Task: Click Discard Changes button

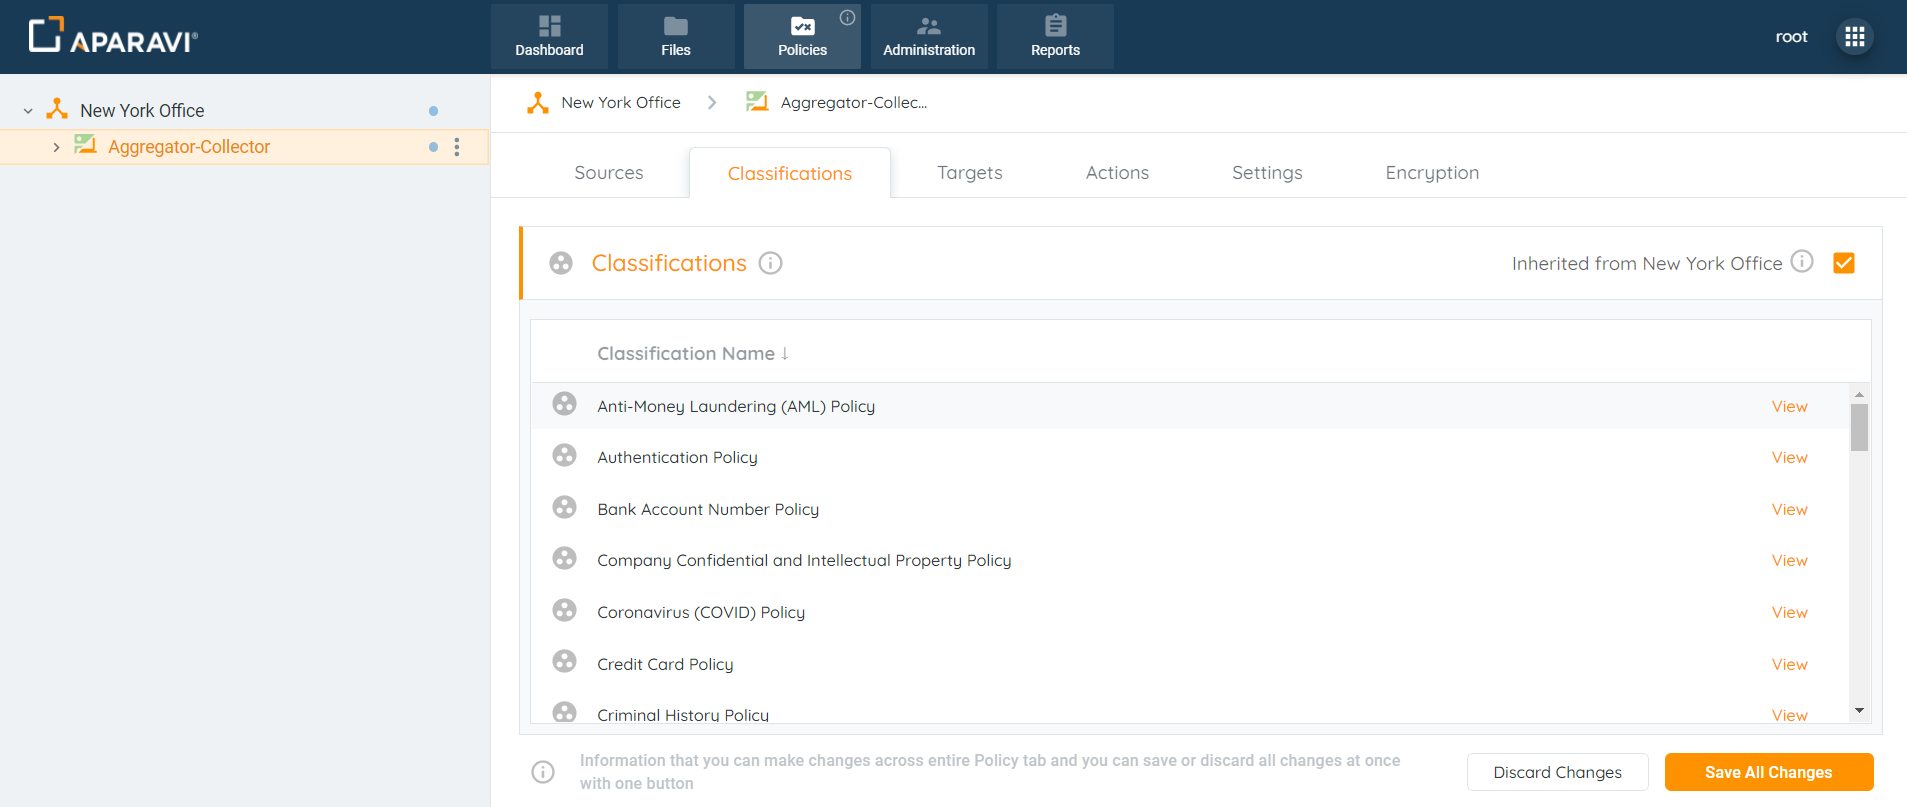Action: pyautogui.click(x=1557, y=772)
